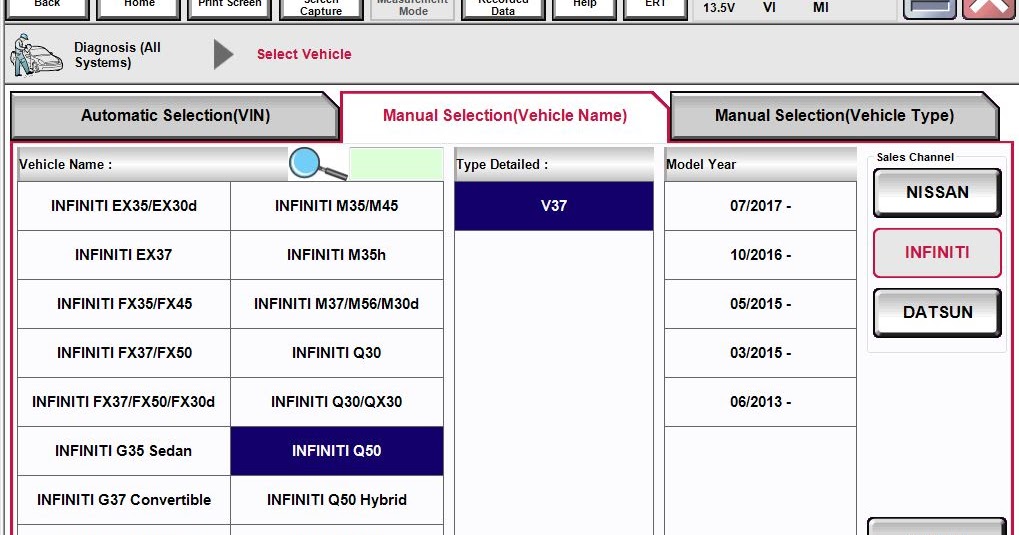The width and height of the screenshot is (1019, 535).
Task: Switch to Automatic Selection(VIN) tab
Action: (x=175, y=116)
